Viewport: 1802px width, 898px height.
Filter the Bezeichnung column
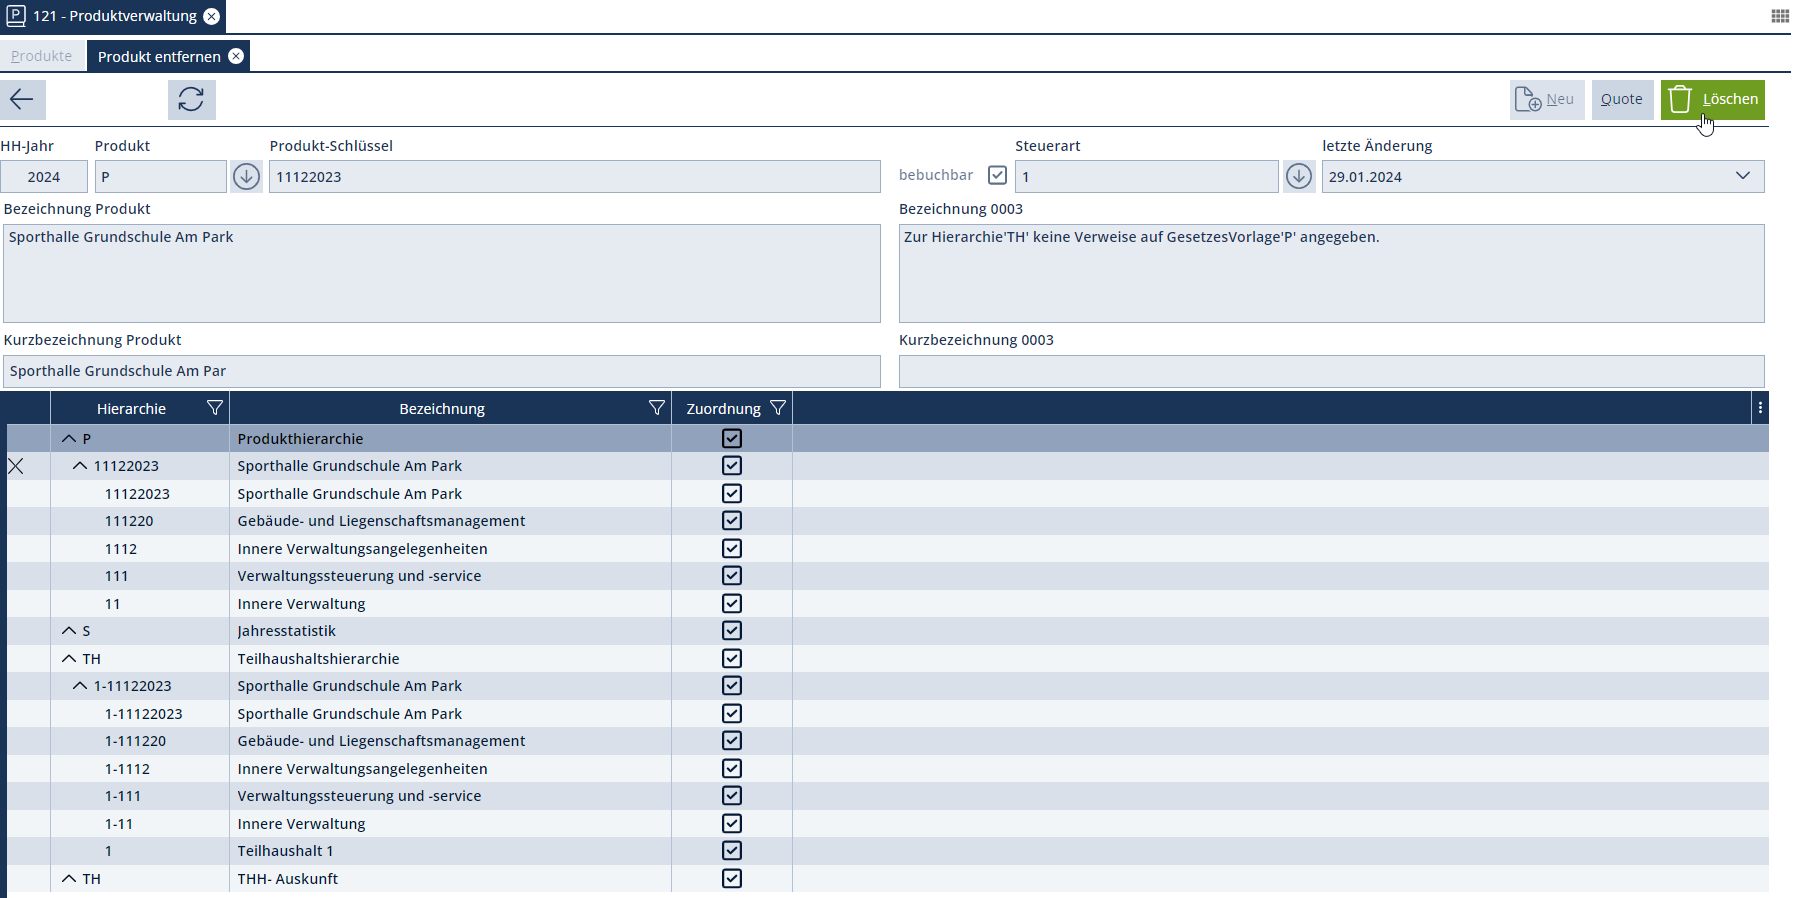(656, 408)
